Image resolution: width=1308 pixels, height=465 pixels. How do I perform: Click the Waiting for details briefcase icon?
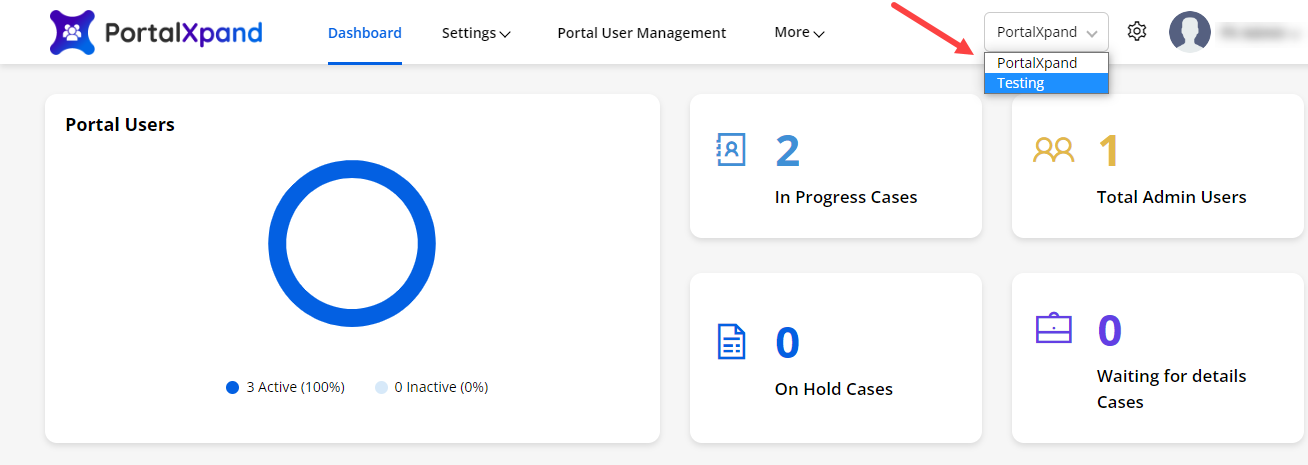click(1053, 328)
